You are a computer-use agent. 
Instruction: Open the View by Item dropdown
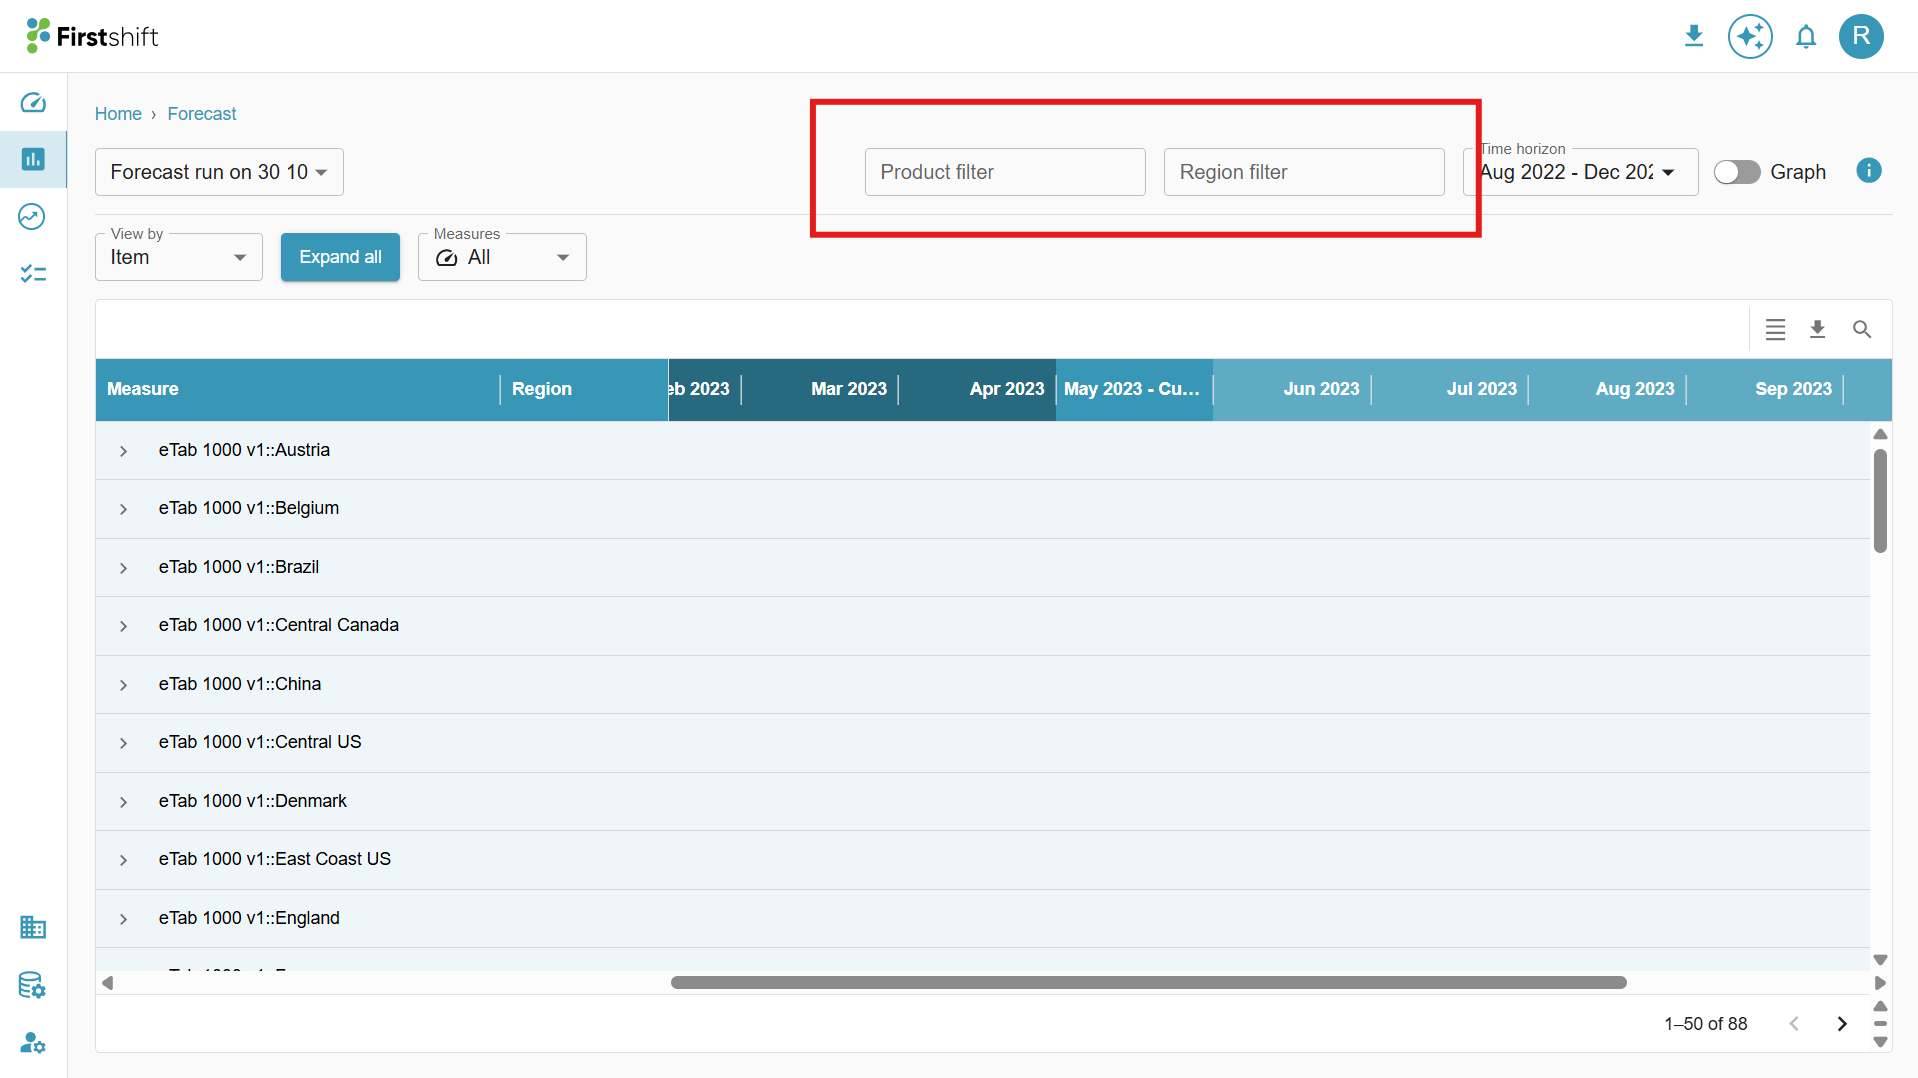179,257
